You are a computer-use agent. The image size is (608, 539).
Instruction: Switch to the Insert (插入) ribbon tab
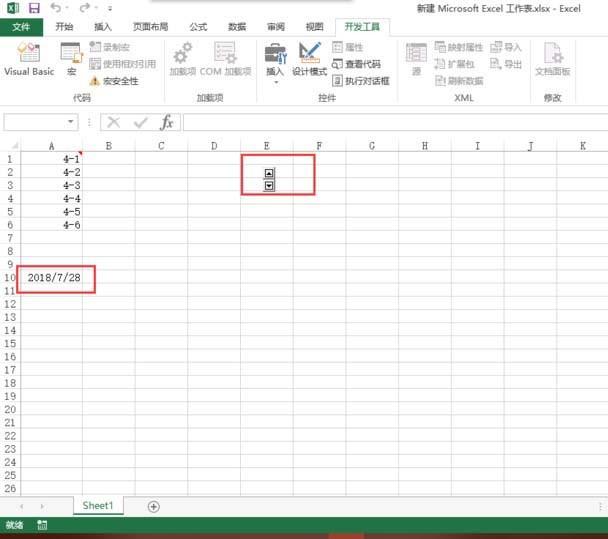pos(103,27)
